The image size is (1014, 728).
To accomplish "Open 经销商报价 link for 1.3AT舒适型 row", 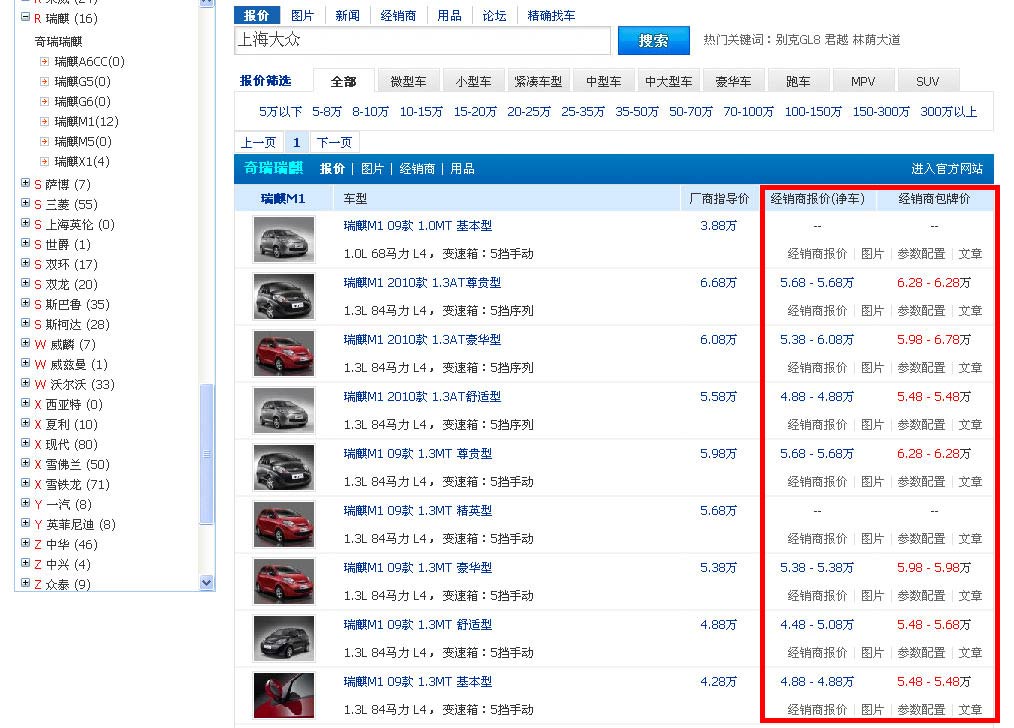I will [x=817, y=425].
